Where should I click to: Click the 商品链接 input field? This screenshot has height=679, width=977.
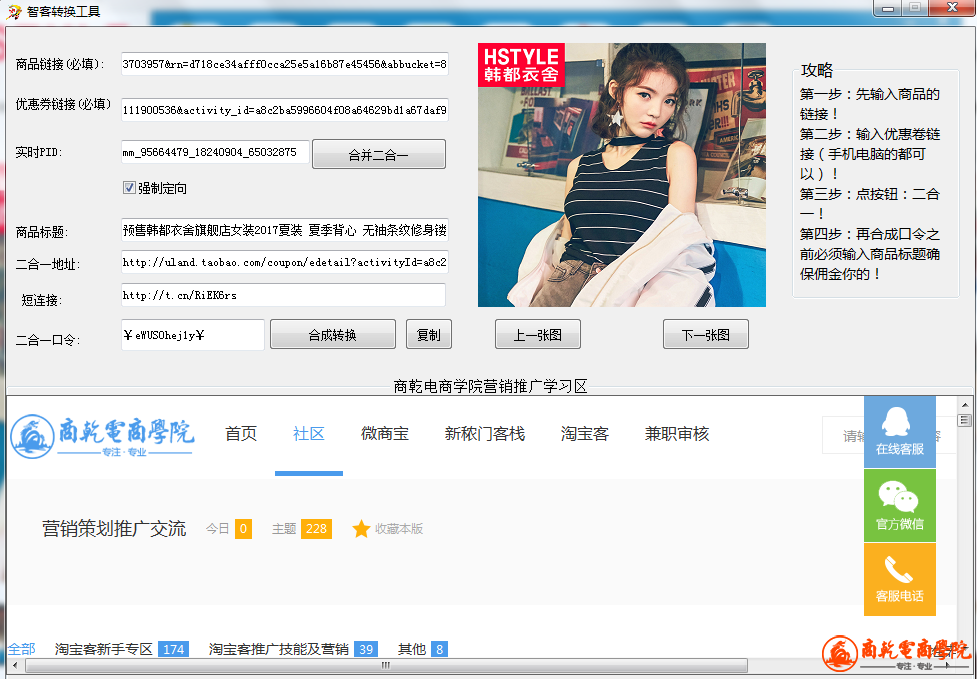[285, 64]
